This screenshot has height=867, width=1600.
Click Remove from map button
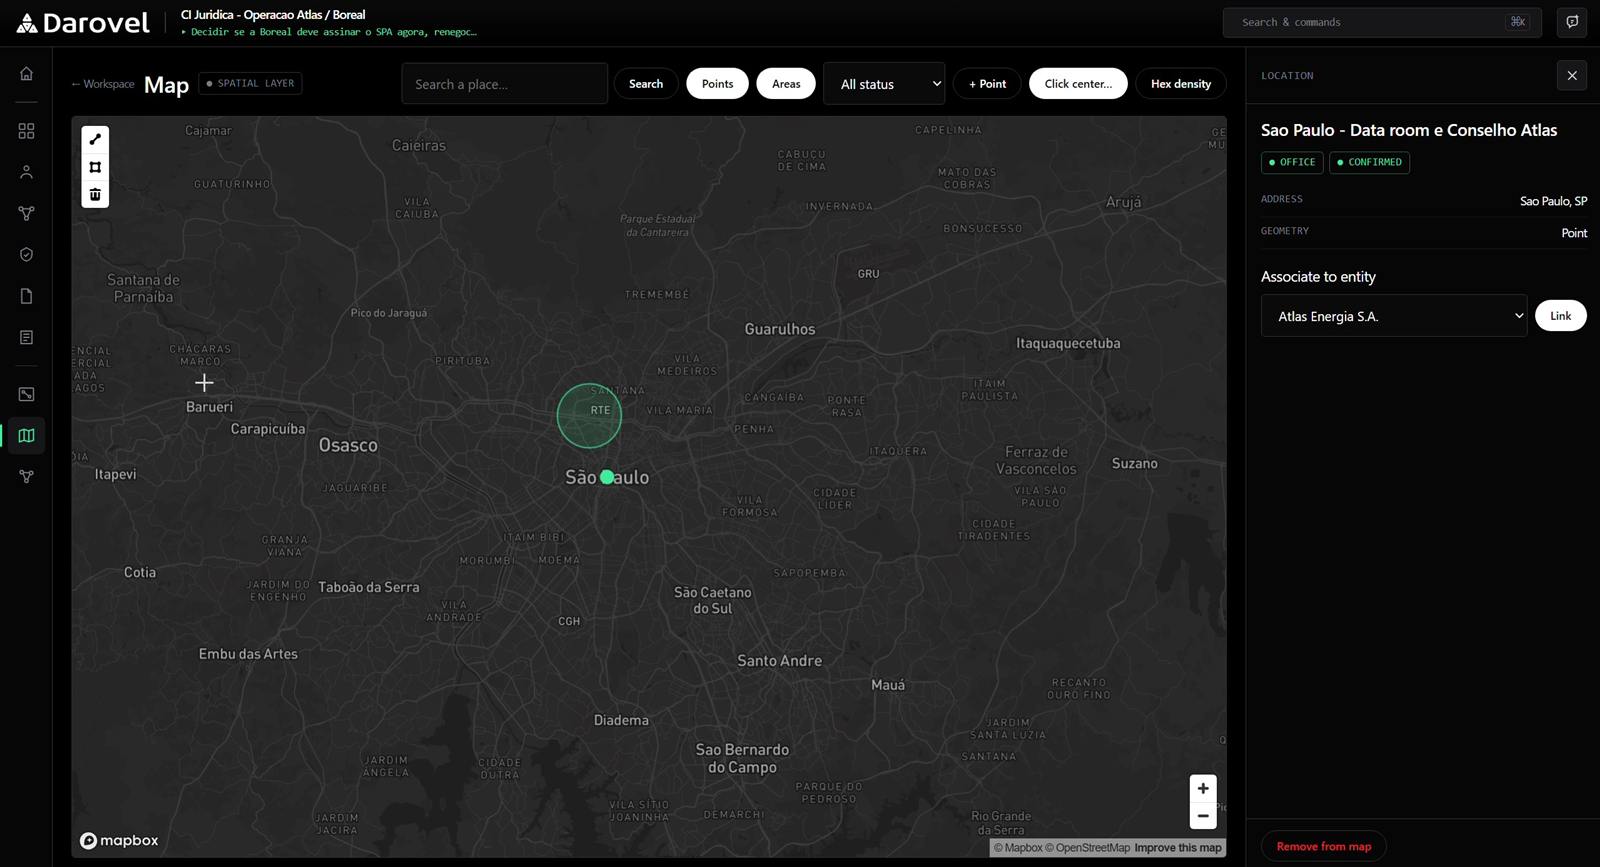click(x=1323, y=846)
